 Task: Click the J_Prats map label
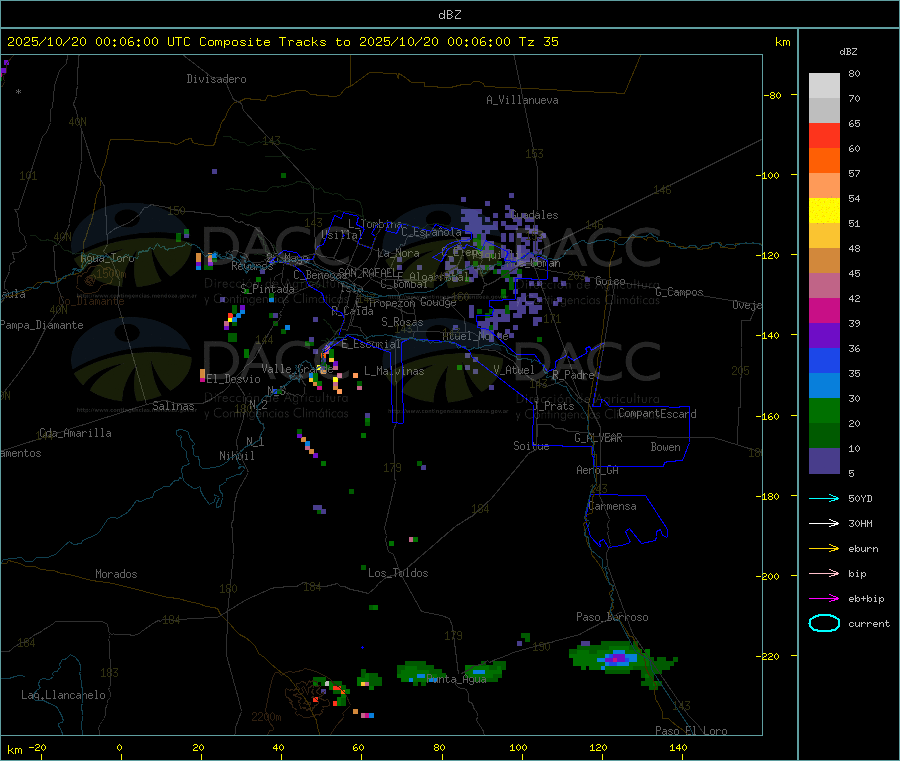coord(554,406)
